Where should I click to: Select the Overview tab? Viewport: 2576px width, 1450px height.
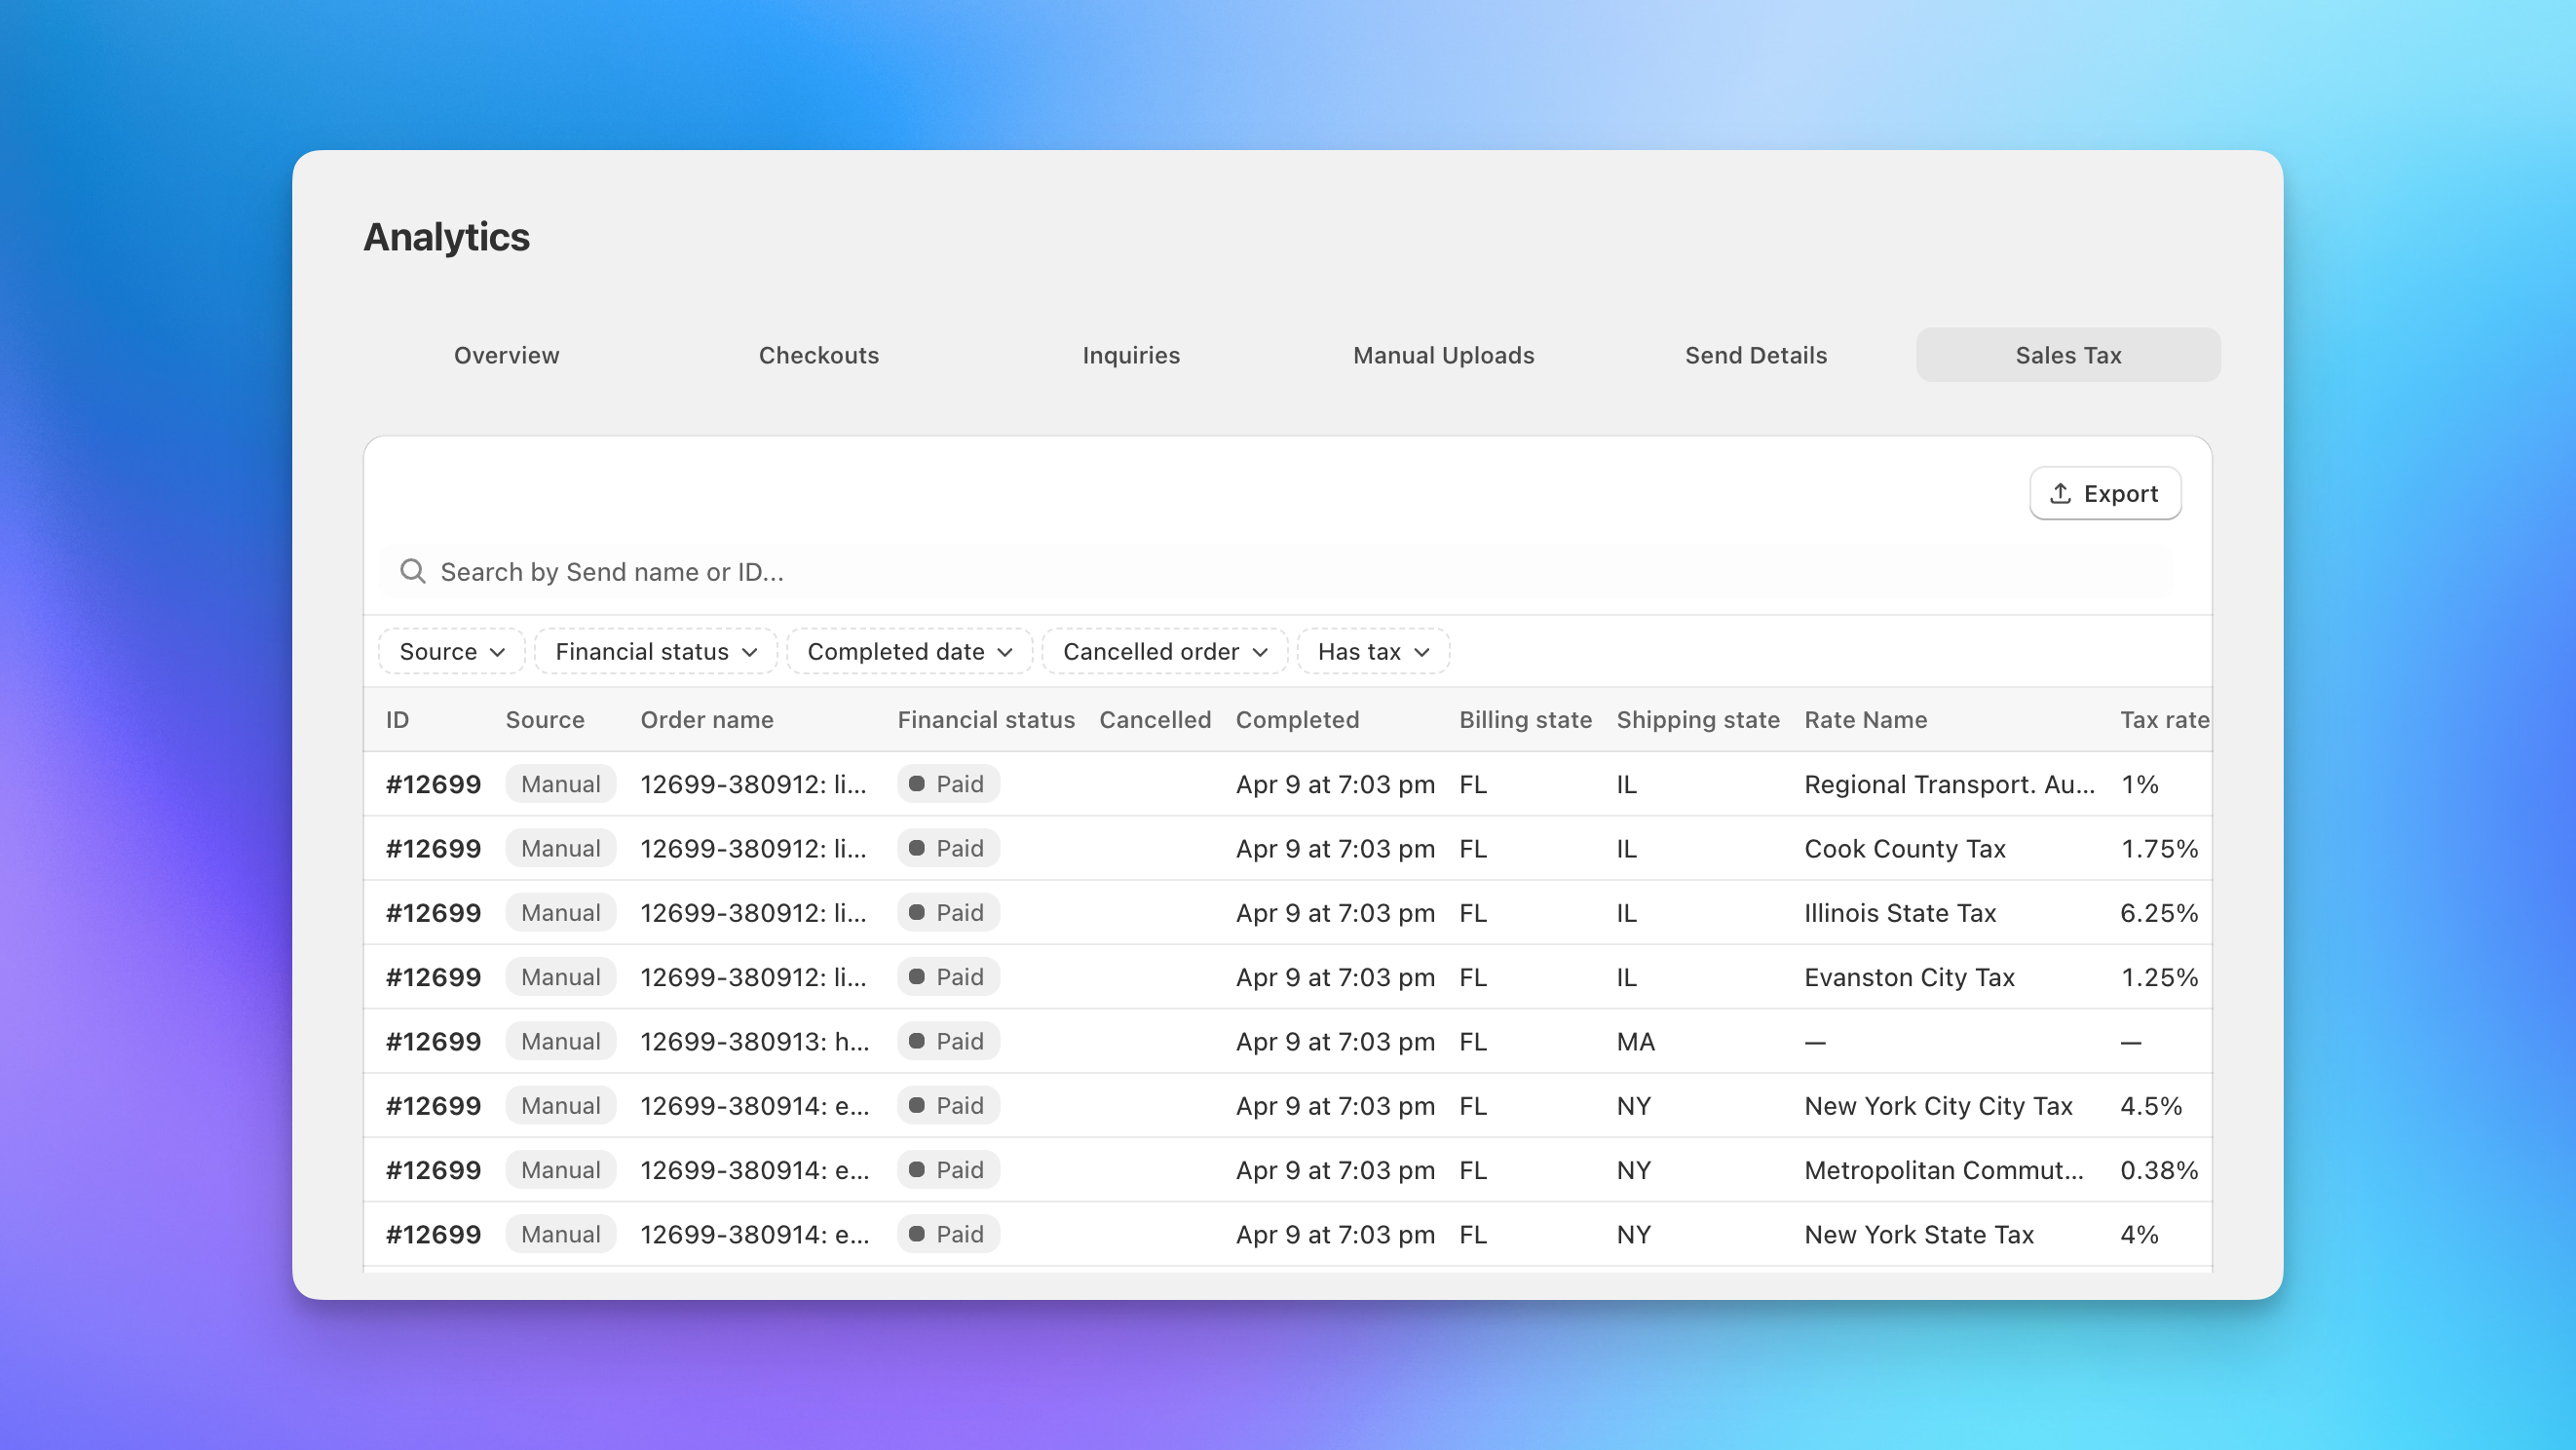tap(506, 355)
